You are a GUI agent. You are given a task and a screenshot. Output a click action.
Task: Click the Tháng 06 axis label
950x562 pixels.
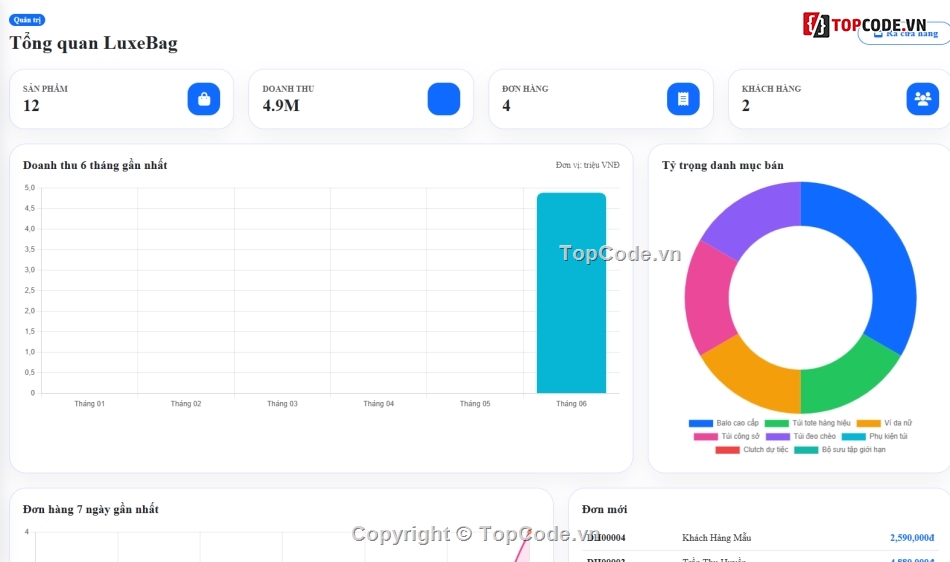(x=571, y=403)
